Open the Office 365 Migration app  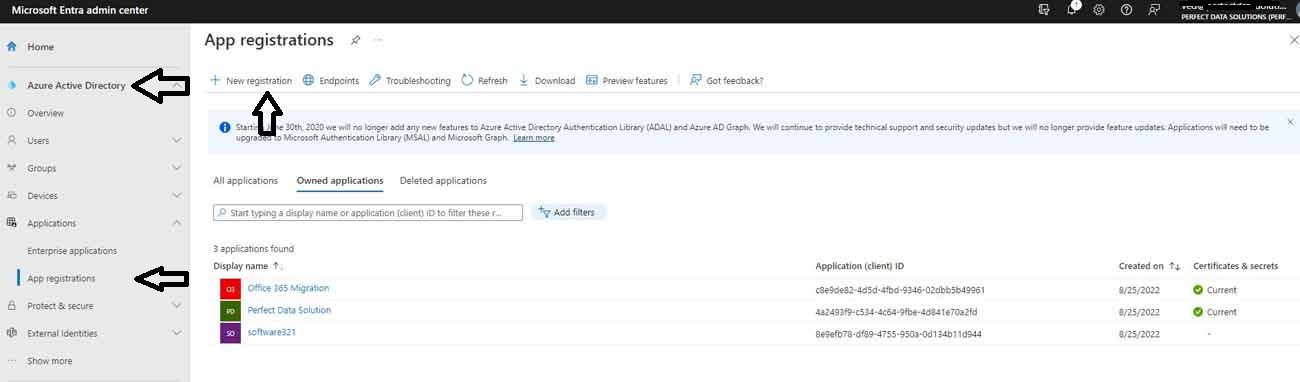click(x=288, y=288)
